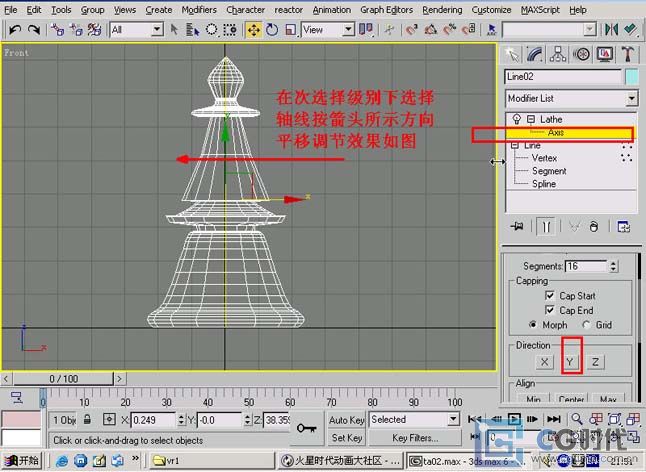Click the Pin Stack icon

coord(517,226)
